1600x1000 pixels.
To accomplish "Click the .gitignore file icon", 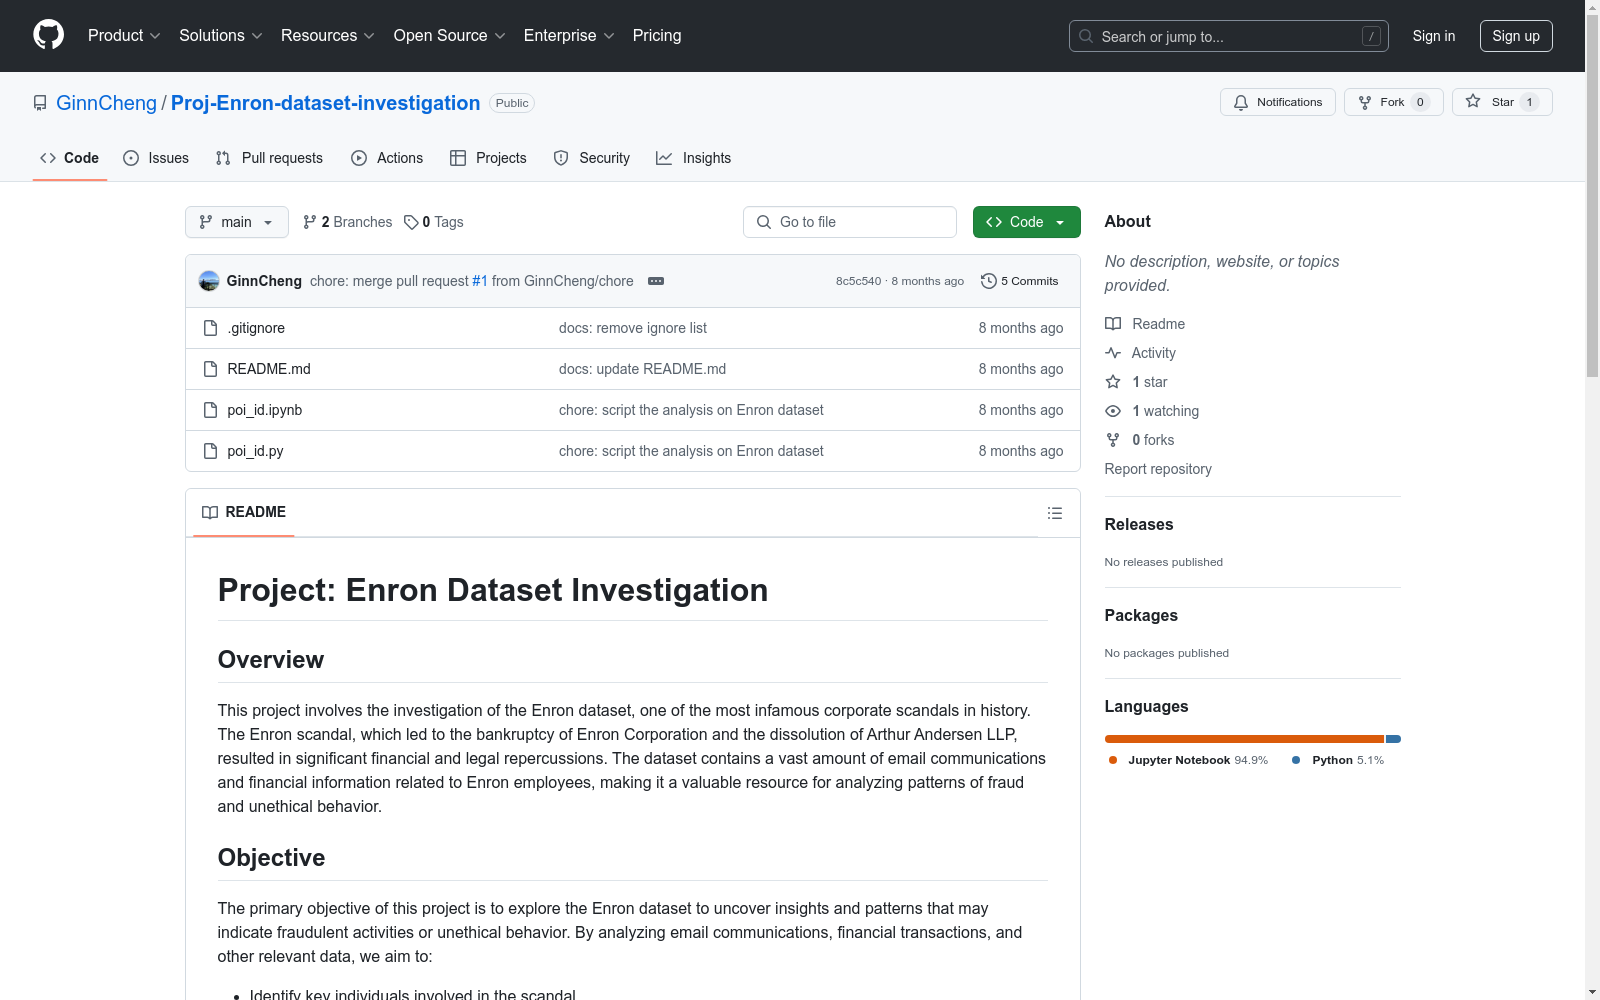I will pos(210,328).
